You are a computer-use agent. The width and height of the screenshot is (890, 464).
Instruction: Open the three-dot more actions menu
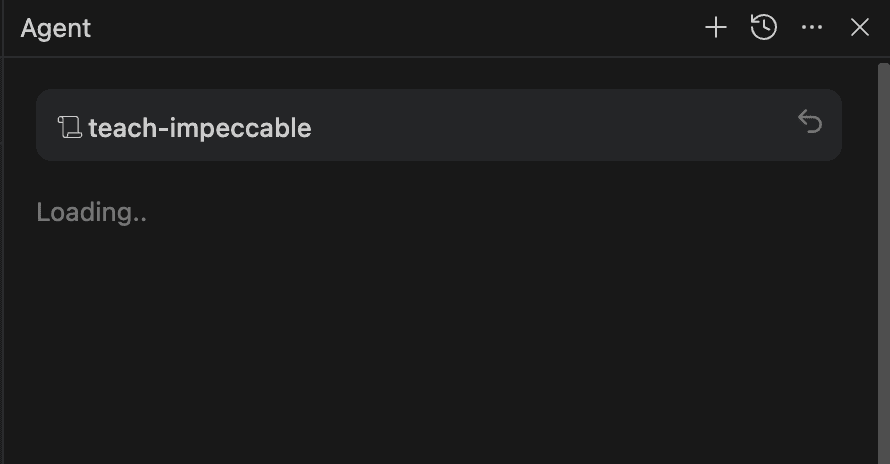click(812, 28)
